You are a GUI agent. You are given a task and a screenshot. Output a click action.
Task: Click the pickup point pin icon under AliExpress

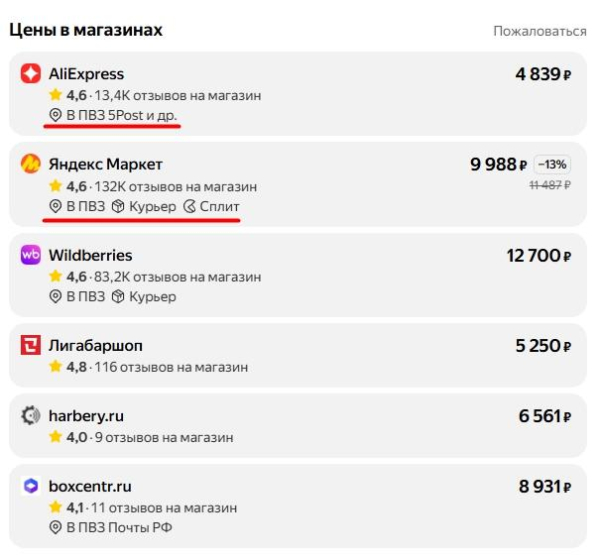pyautogui.click(x=56, y=116)
